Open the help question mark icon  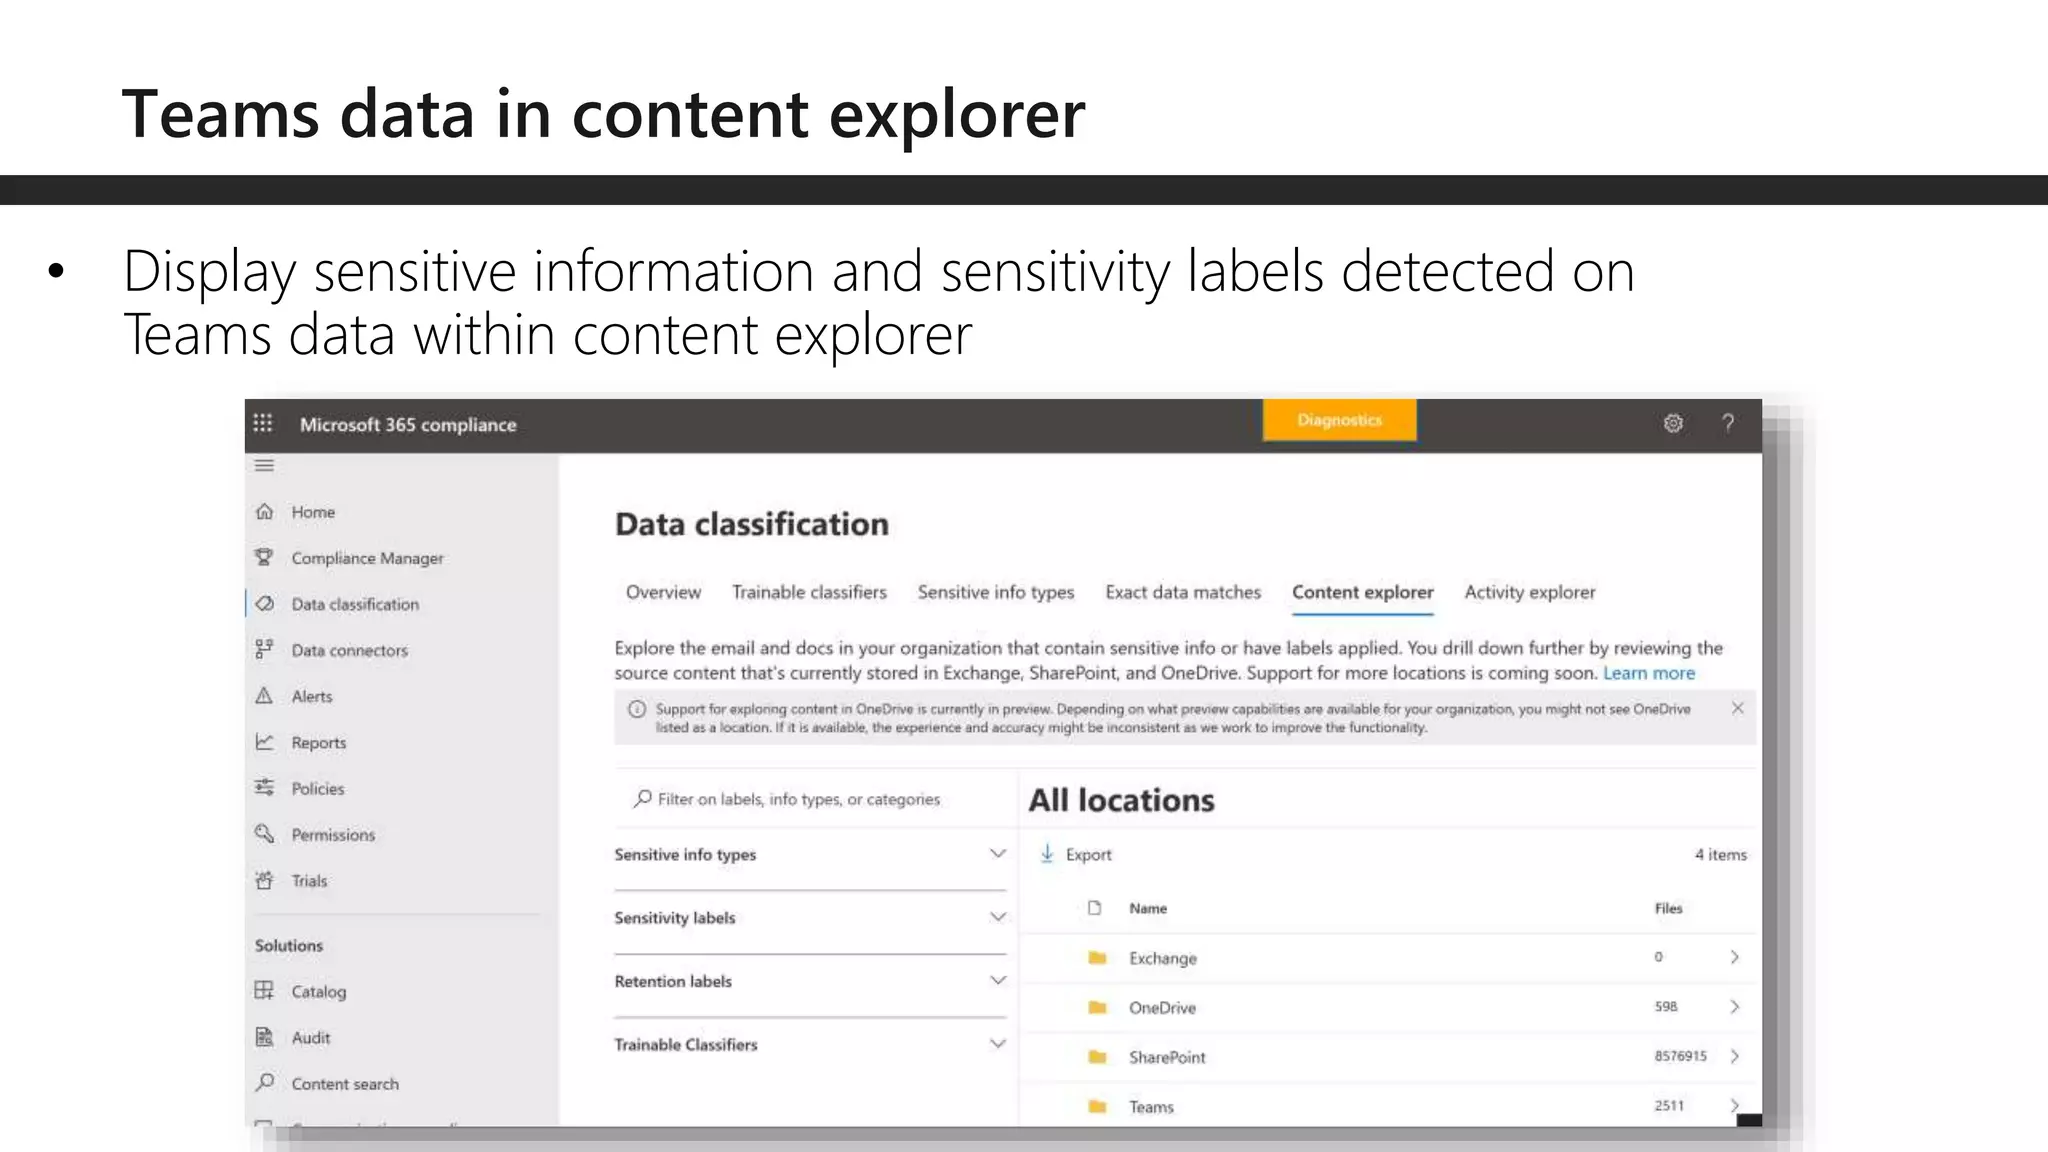[1728, 423]
